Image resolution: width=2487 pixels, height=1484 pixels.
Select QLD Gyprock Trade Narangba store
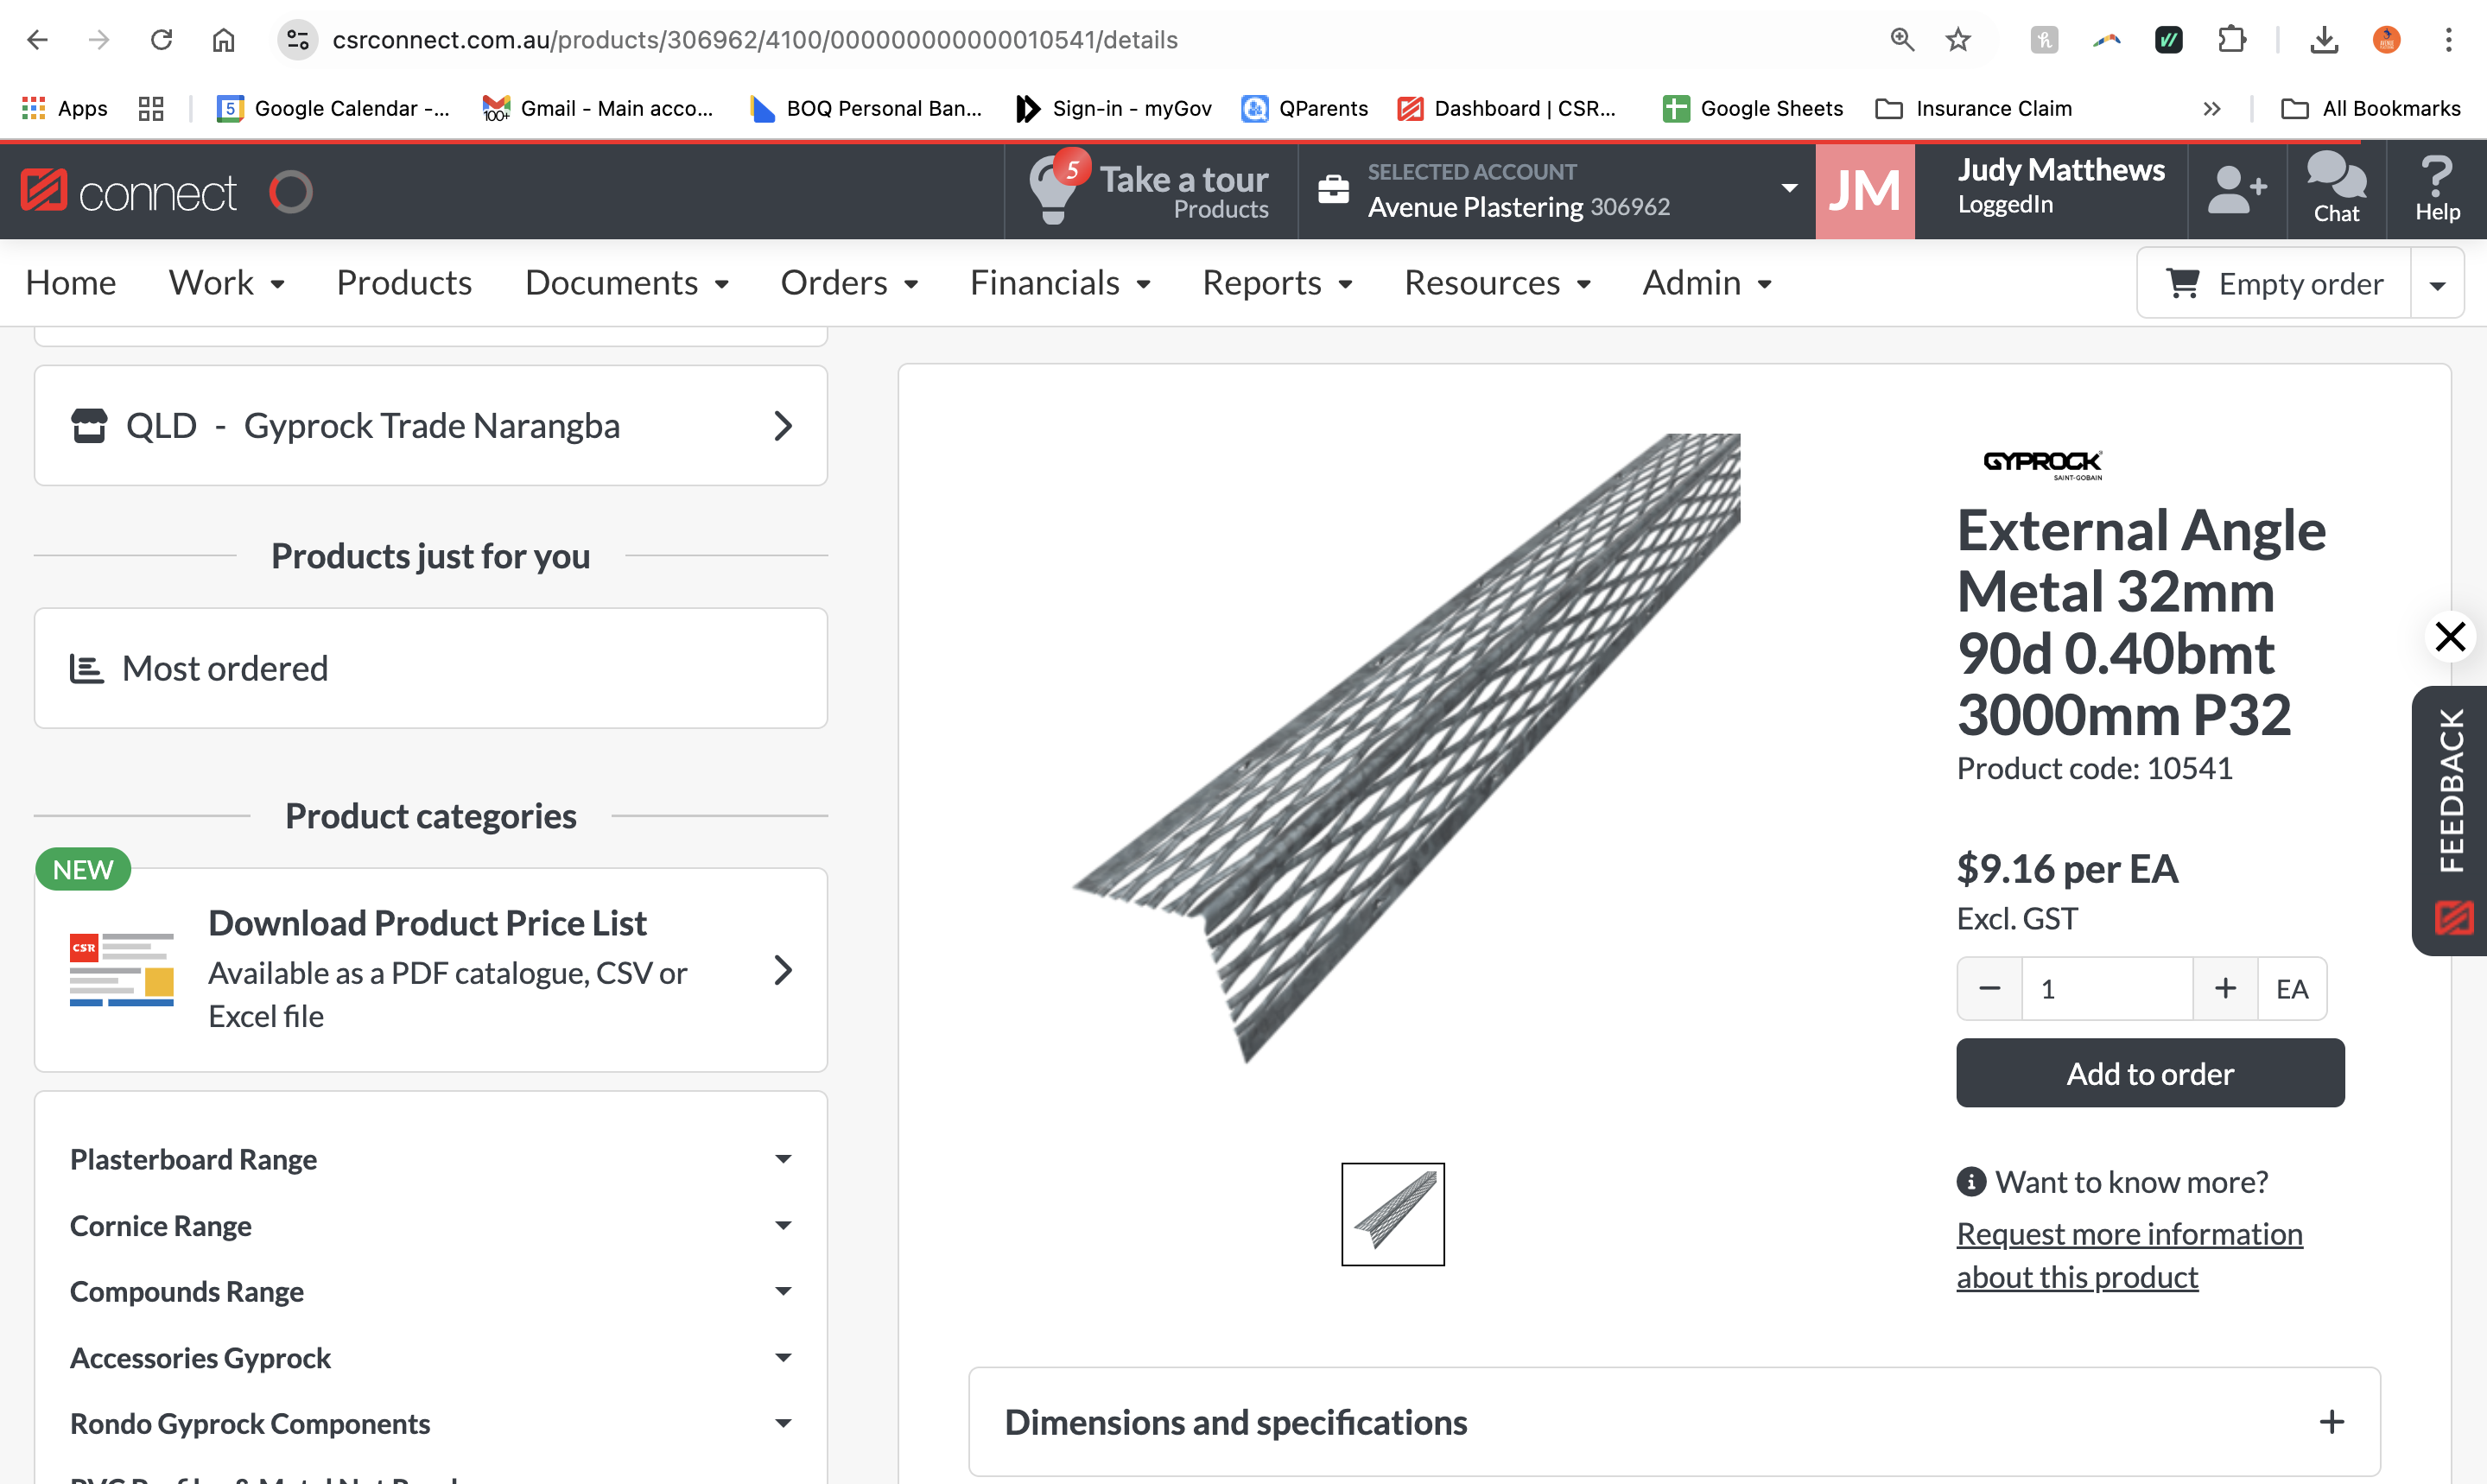pos(431,426)
